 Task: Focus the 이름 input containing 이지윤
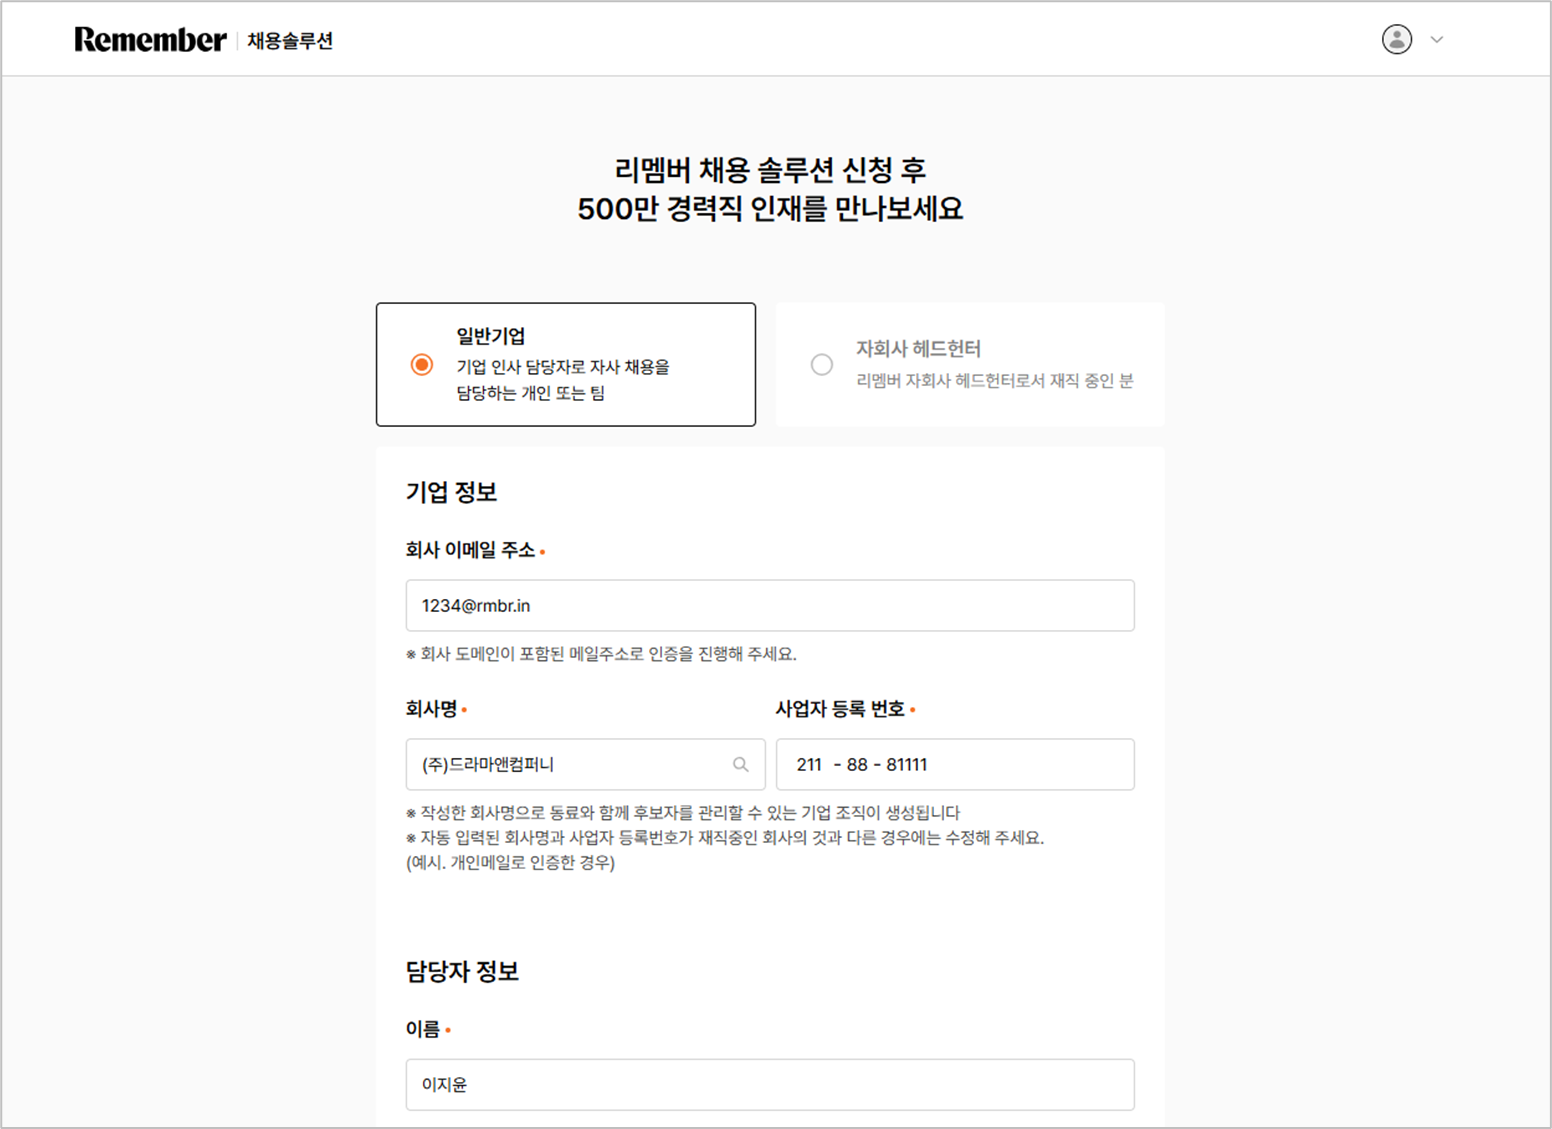click(x=769, y=1085)
